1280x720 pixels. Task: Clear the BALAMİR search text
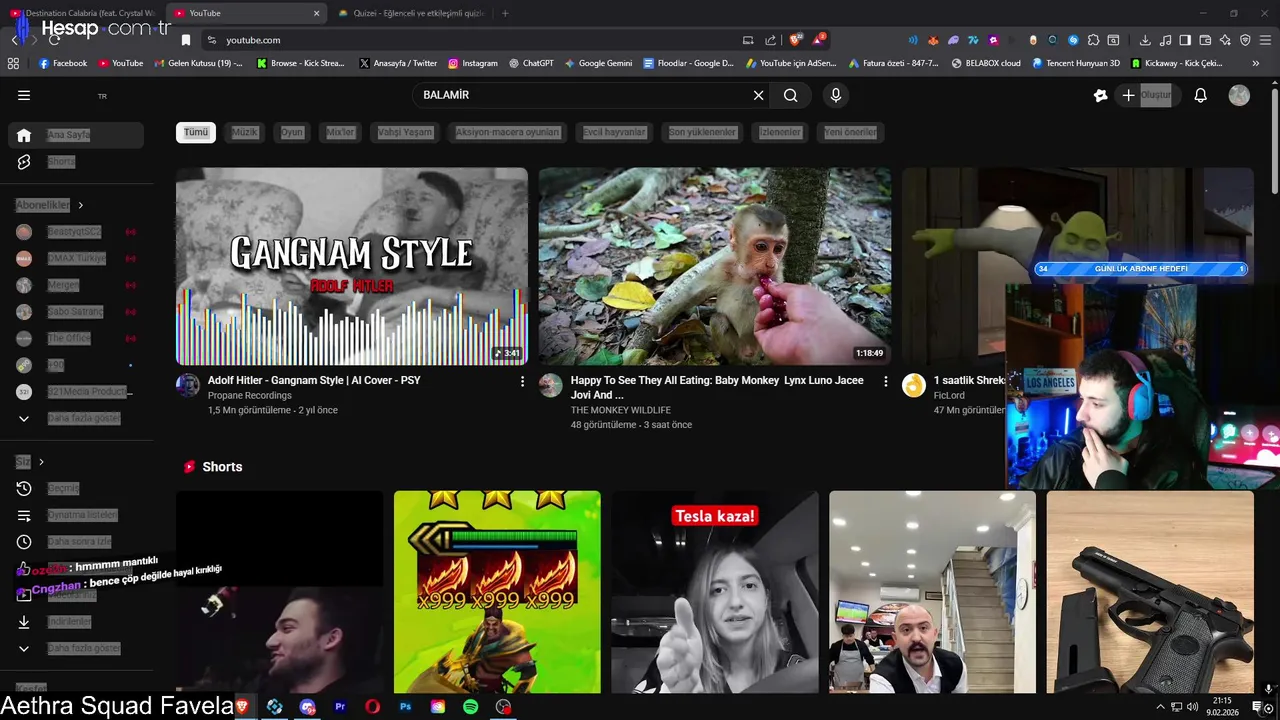click(x=758, y=95)
